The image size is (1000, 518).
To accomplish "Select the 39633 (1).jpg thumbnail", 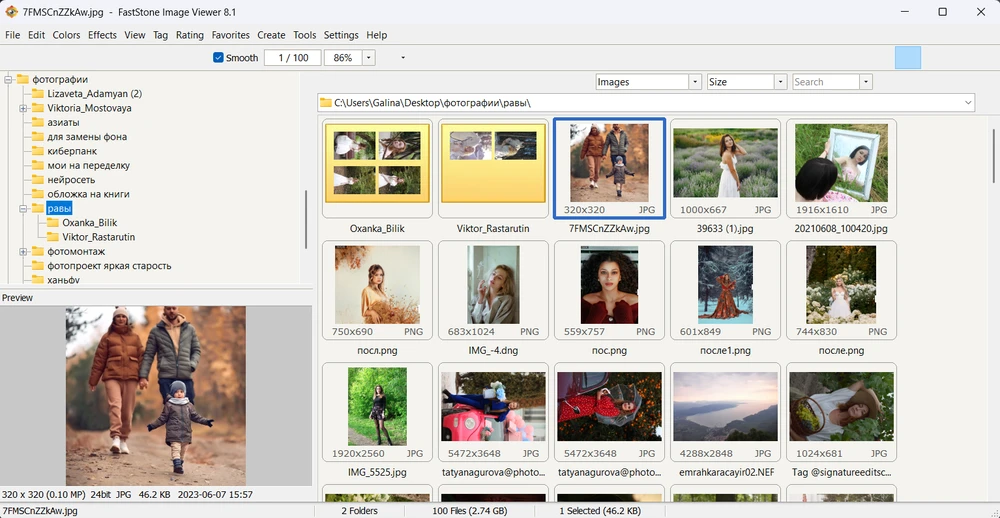I will (725, 168).
